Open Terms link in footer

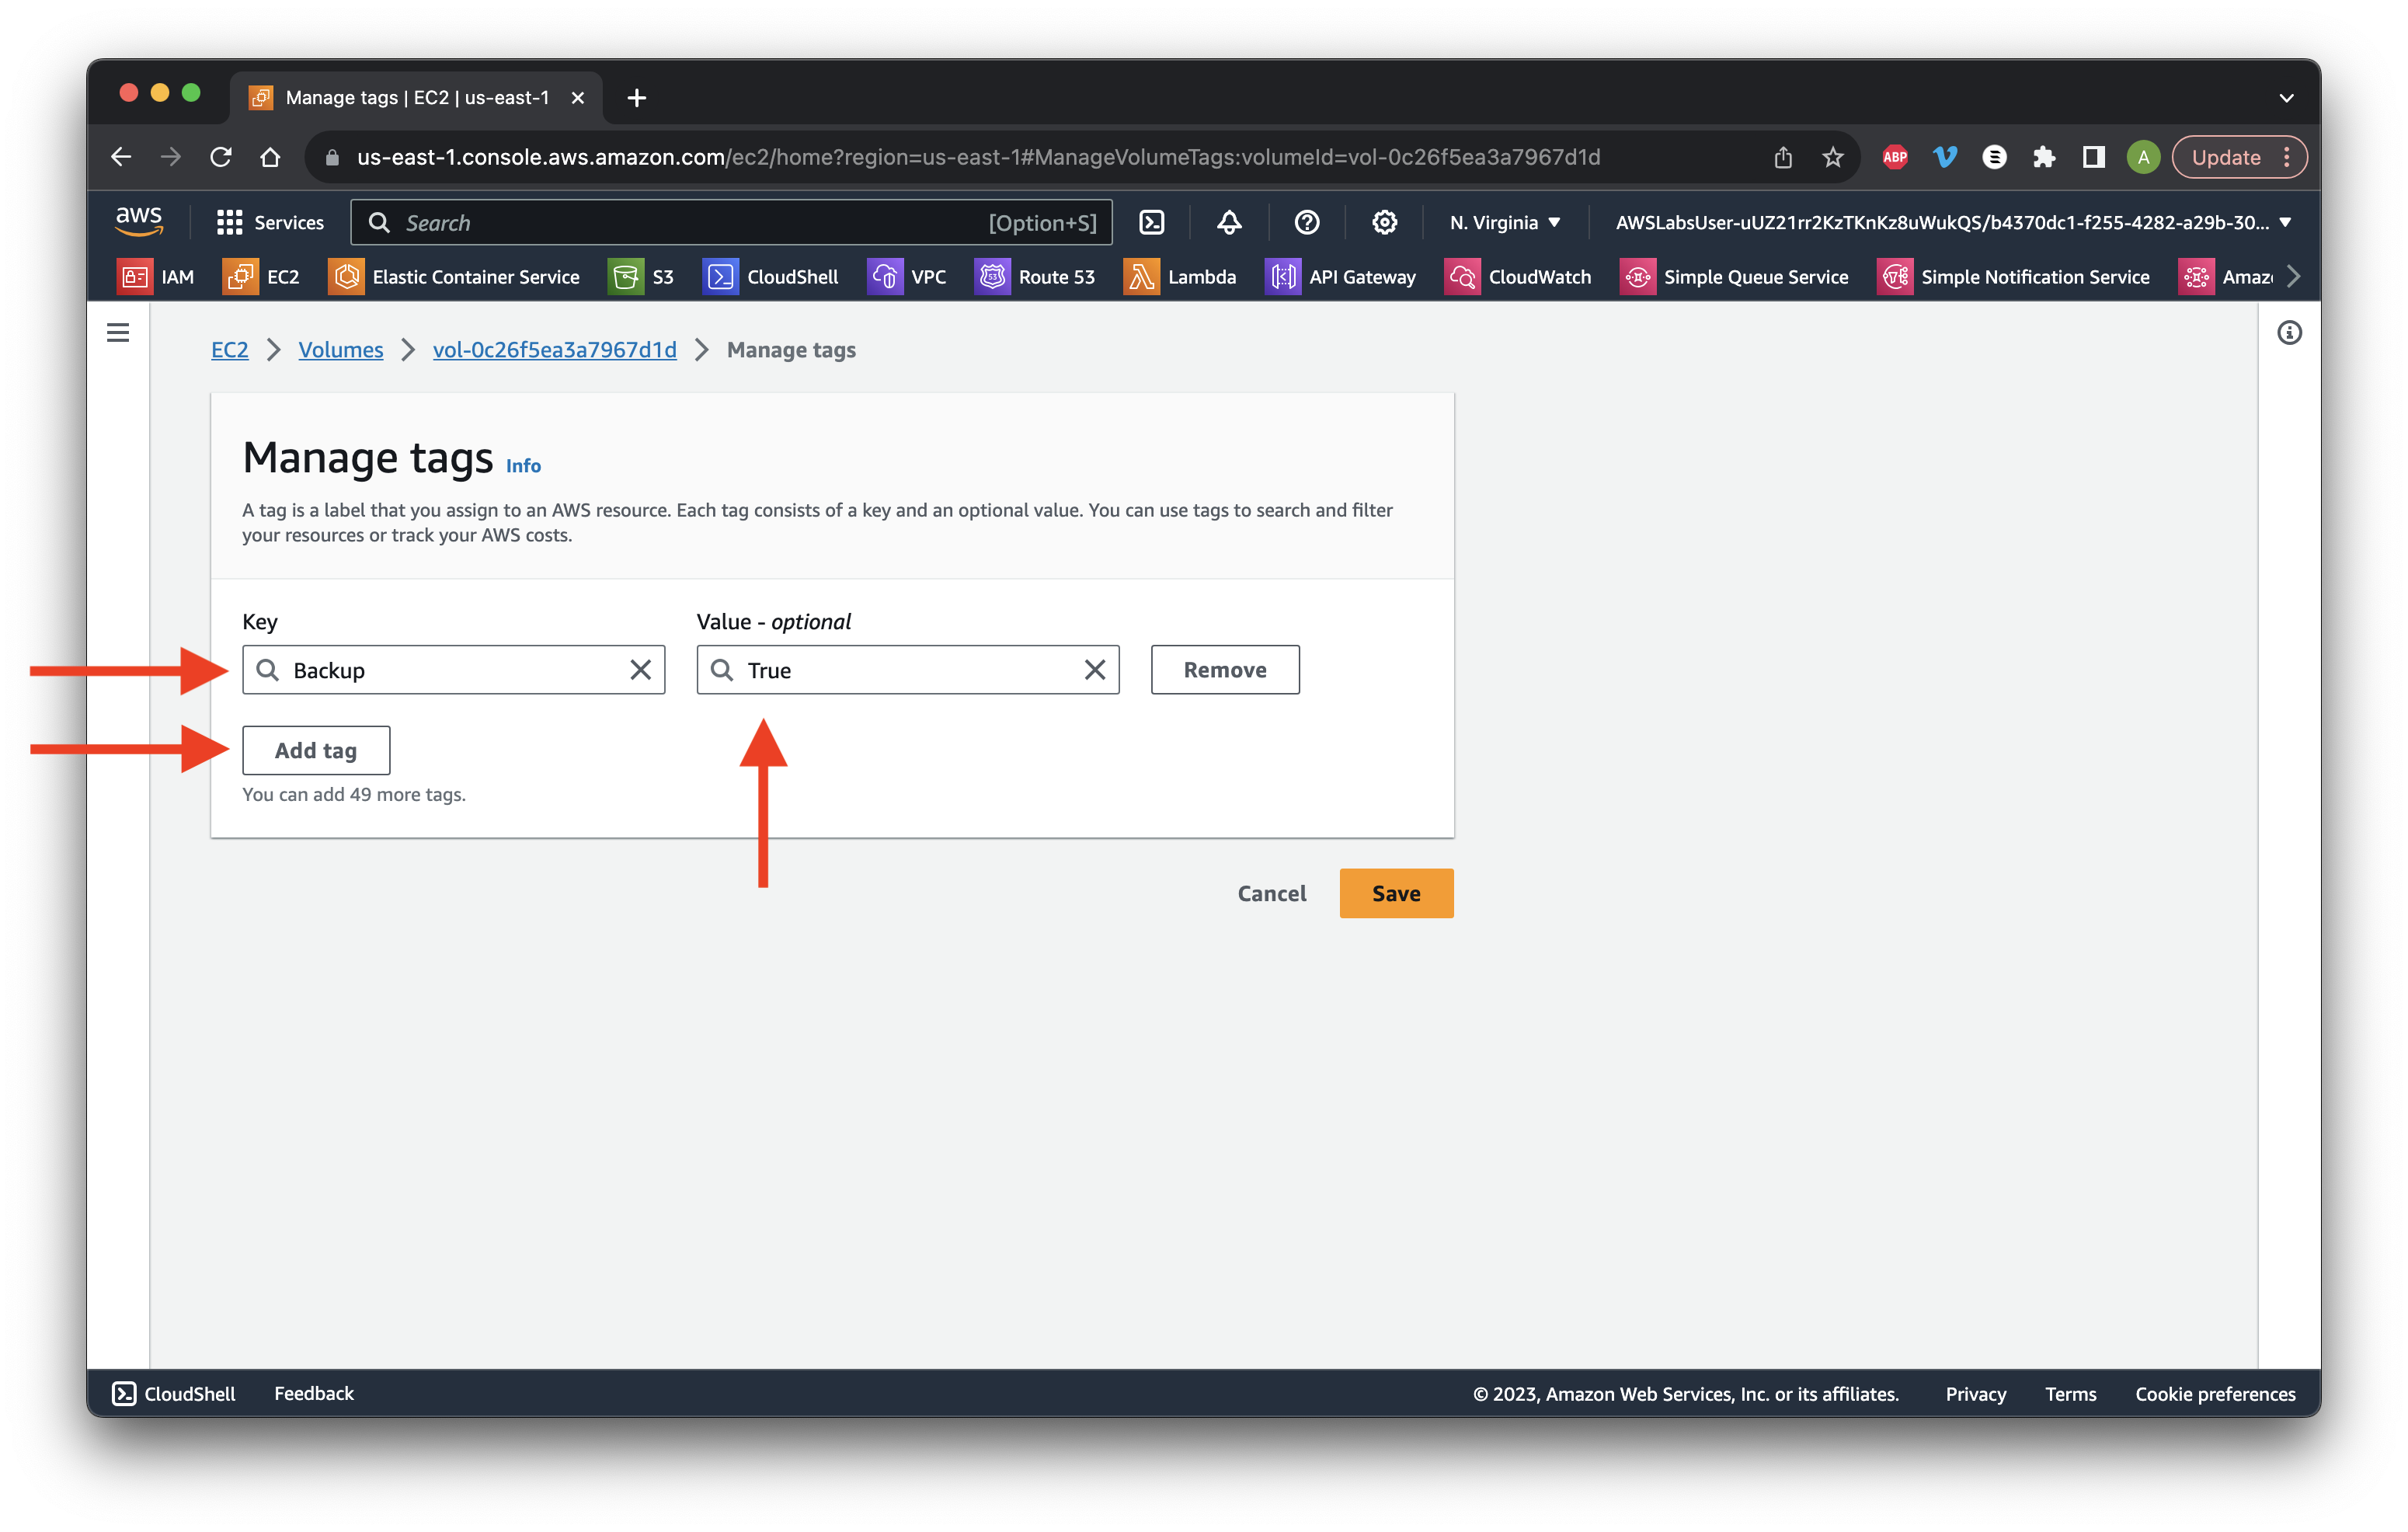pos(2070,1393)
